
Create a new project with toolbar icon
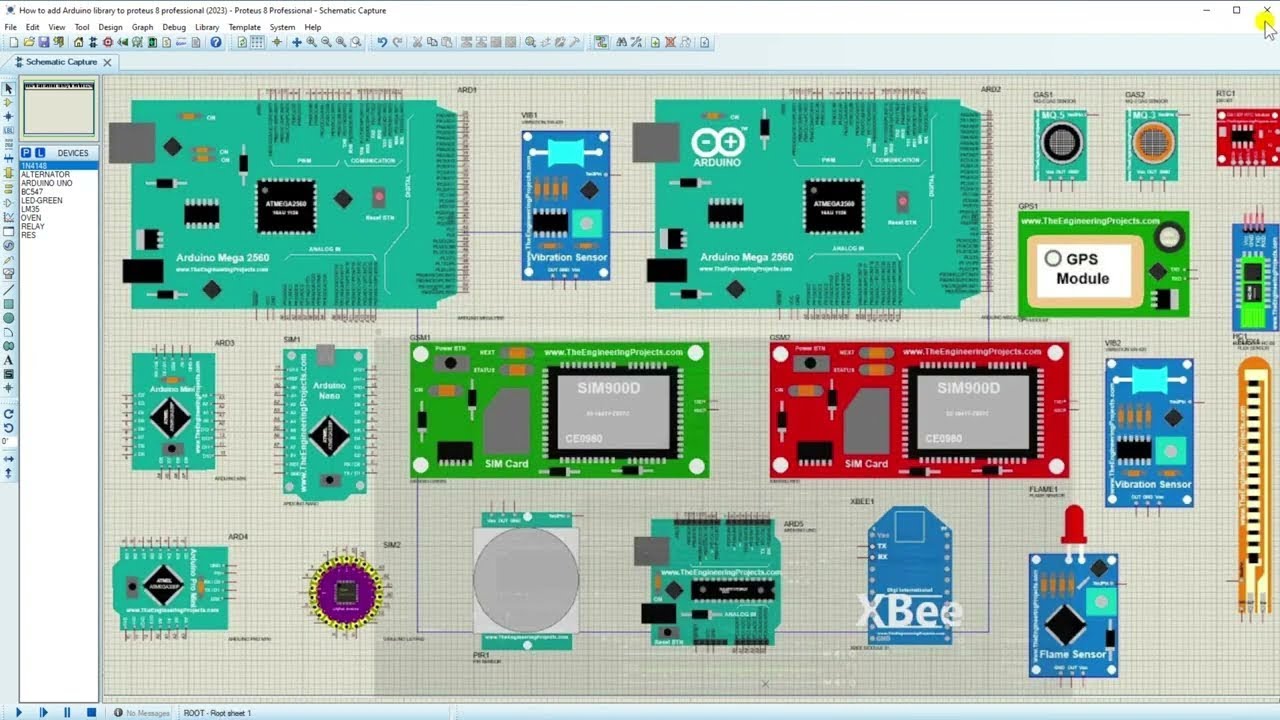pos(12,42)
